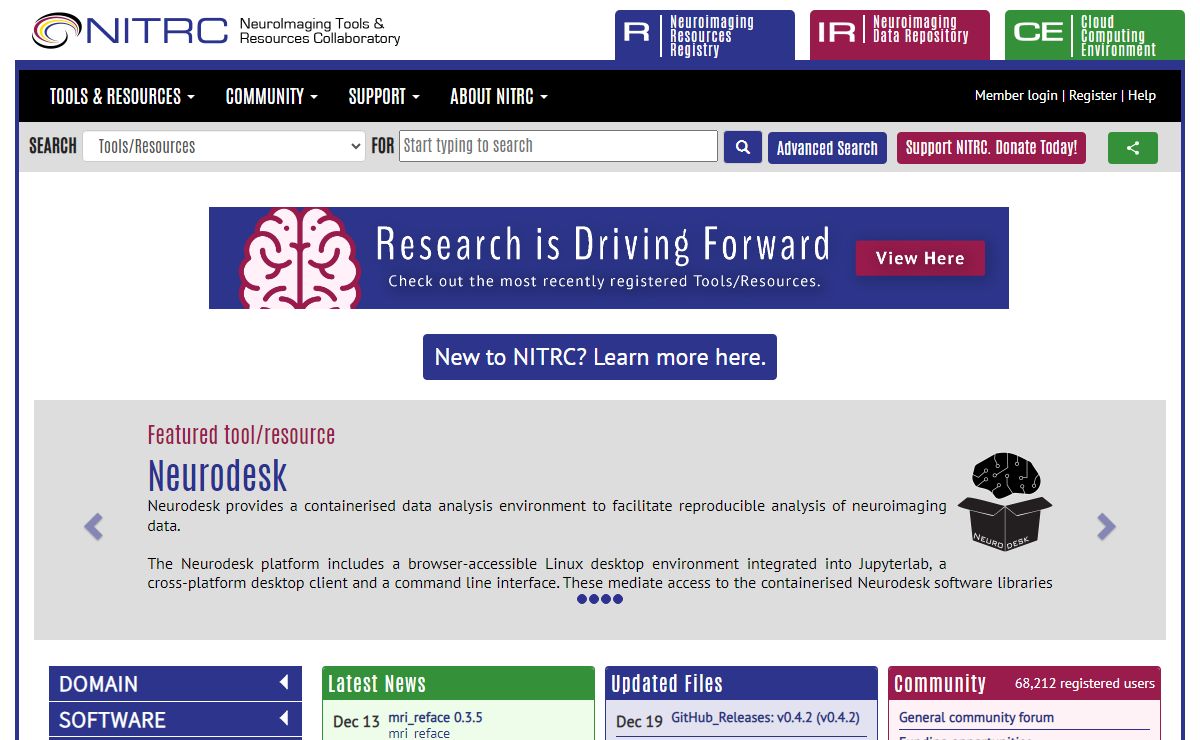Click the Featured tool/resource label
Image resolution: width=1200 pixels, height=740 pixels.
tap(241, 435)
